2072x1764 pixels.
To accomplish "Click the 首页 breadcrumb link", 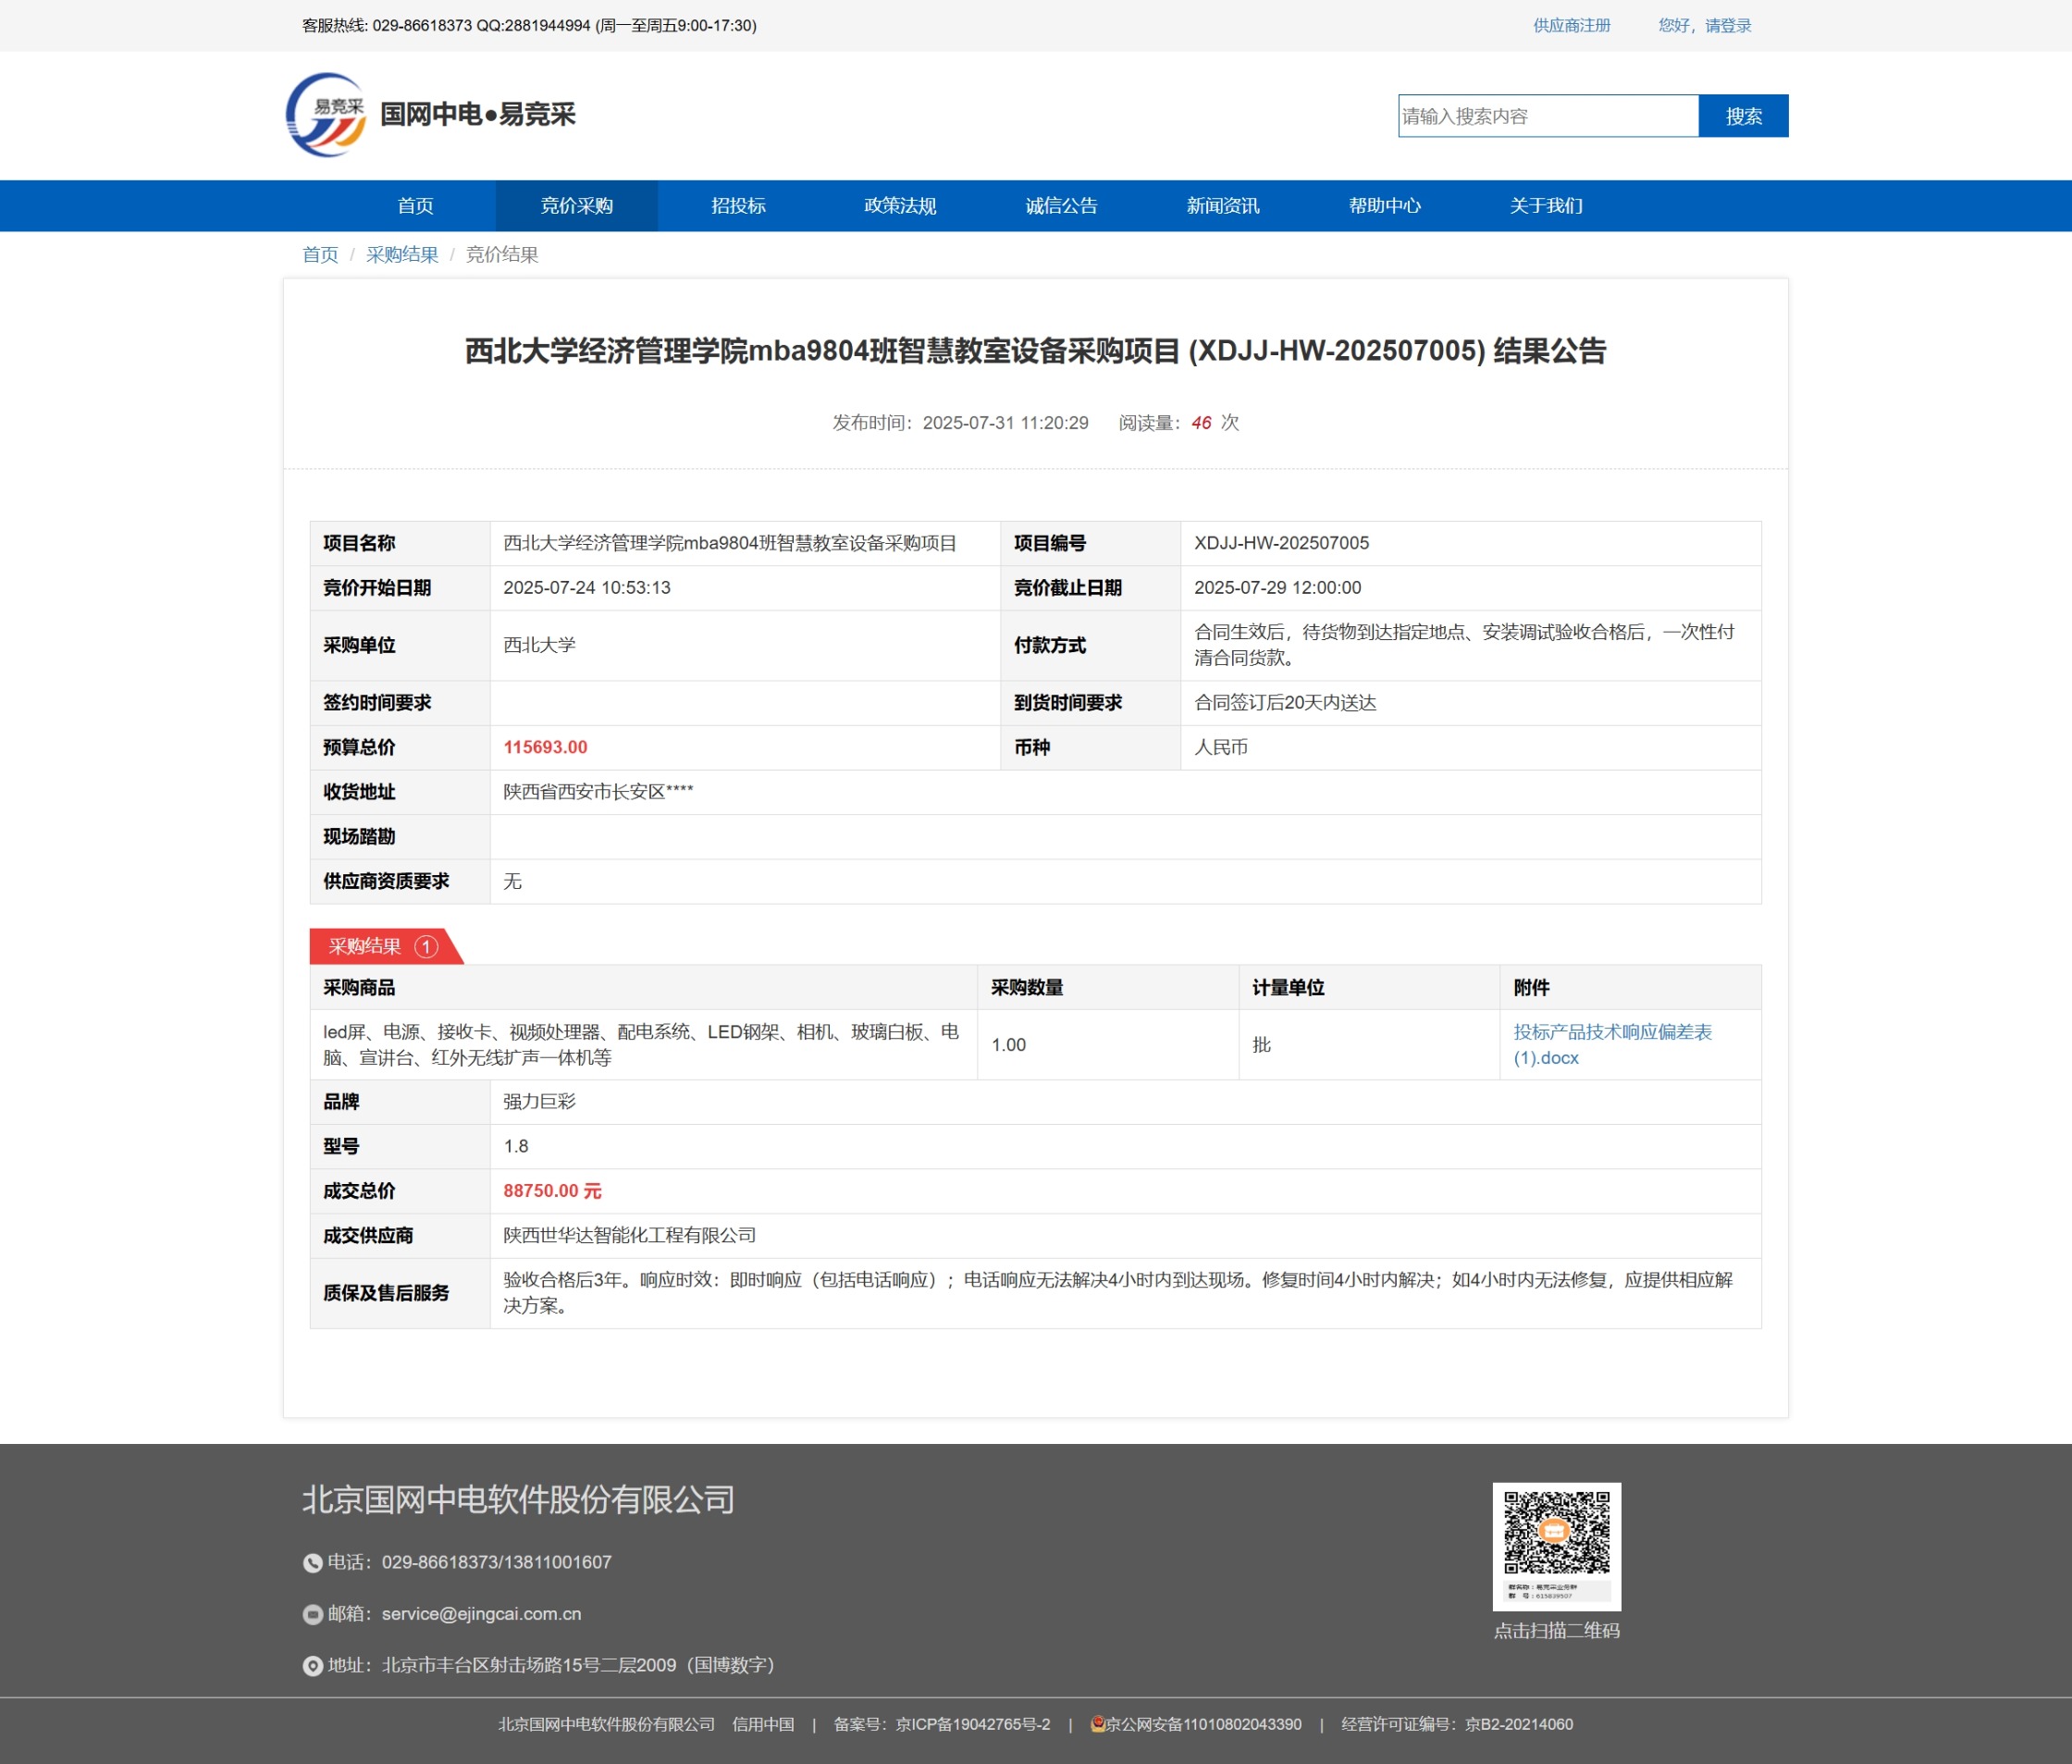I will [x=320, y=255].
